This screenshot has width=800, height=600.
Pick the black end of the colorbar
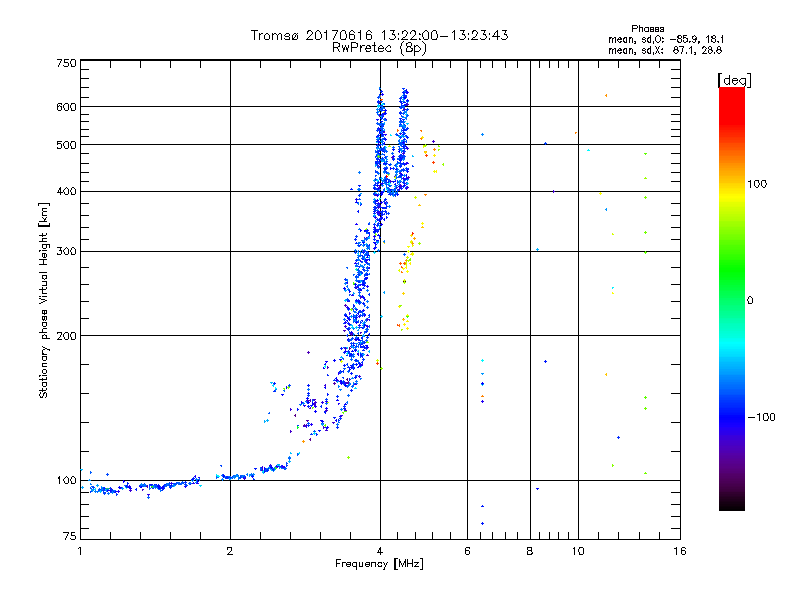pyautogui.click(x=731, y=505)
